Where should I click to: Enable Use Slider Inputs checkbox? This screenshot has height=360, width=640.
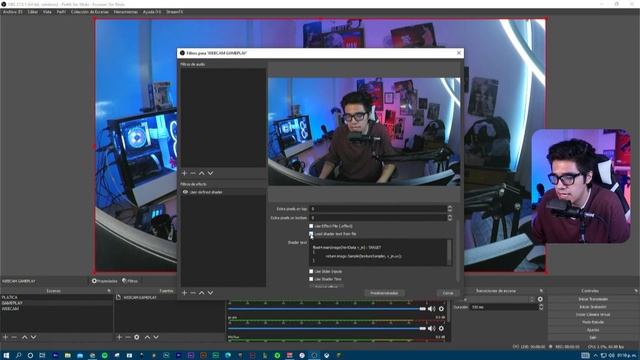coord(311,271)
